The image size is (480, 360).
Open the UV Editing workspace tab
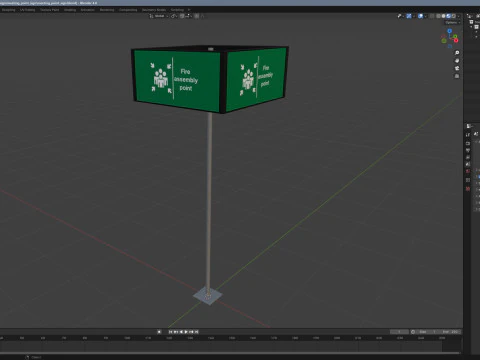(x=27, y=10)
